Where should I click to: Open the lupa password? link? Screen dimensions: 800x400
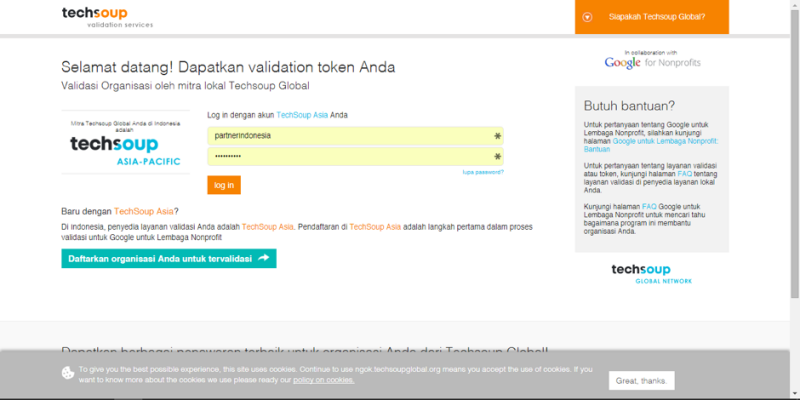tap(483, 172)
